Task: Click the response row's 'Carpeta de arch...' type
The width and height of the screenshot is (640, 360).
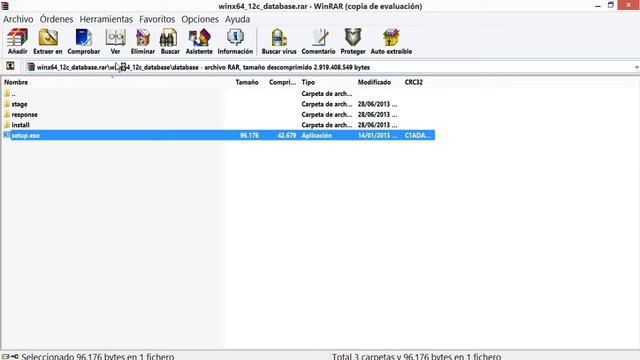Action: [x=327, y=115]
